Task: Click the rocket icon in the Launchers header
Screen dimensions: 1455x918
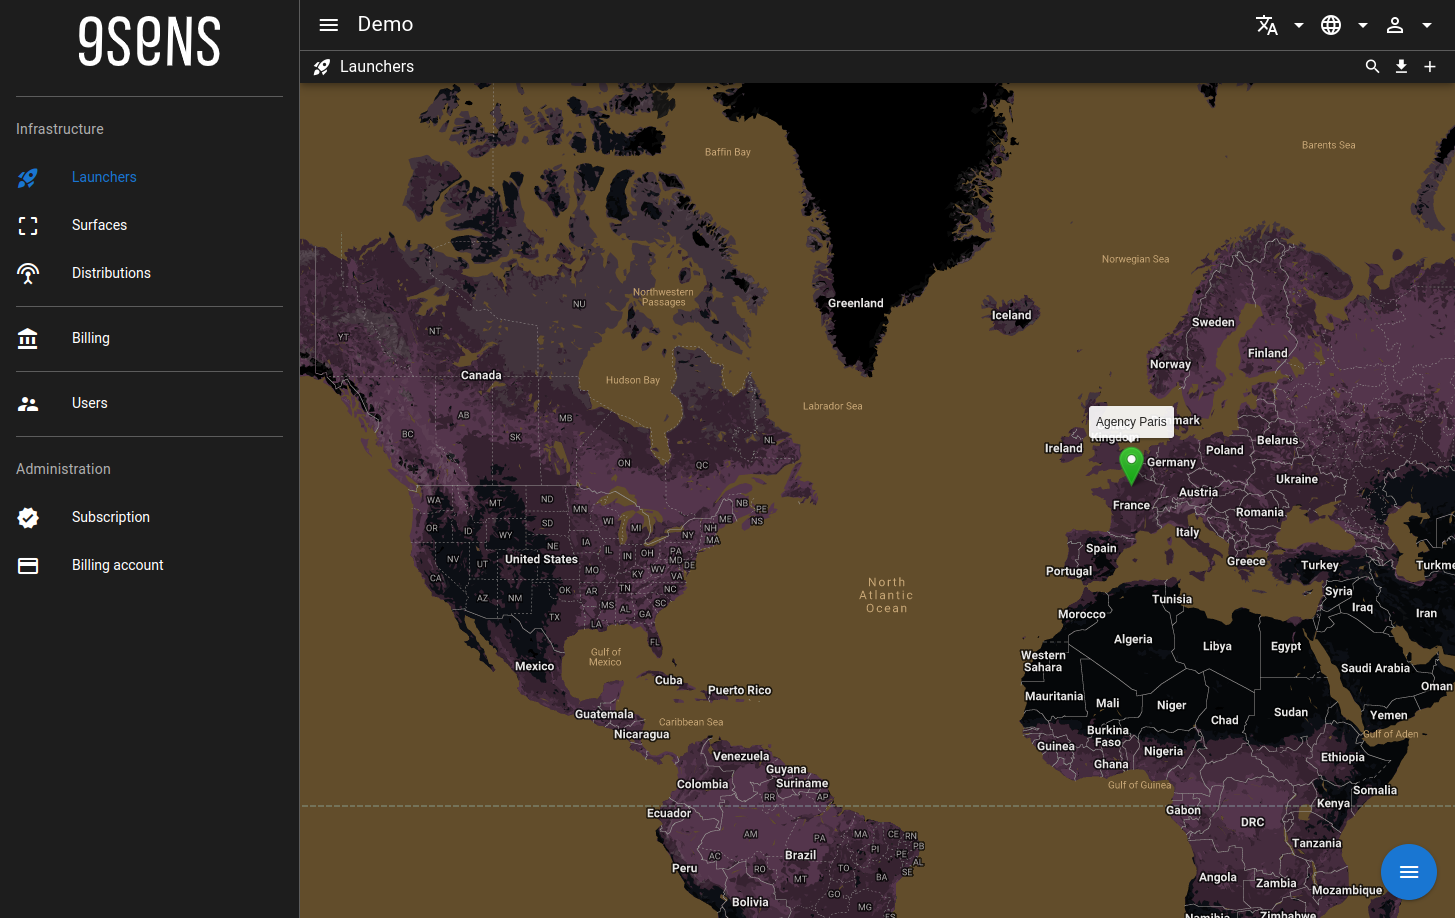Action: (x=321, y=67)
